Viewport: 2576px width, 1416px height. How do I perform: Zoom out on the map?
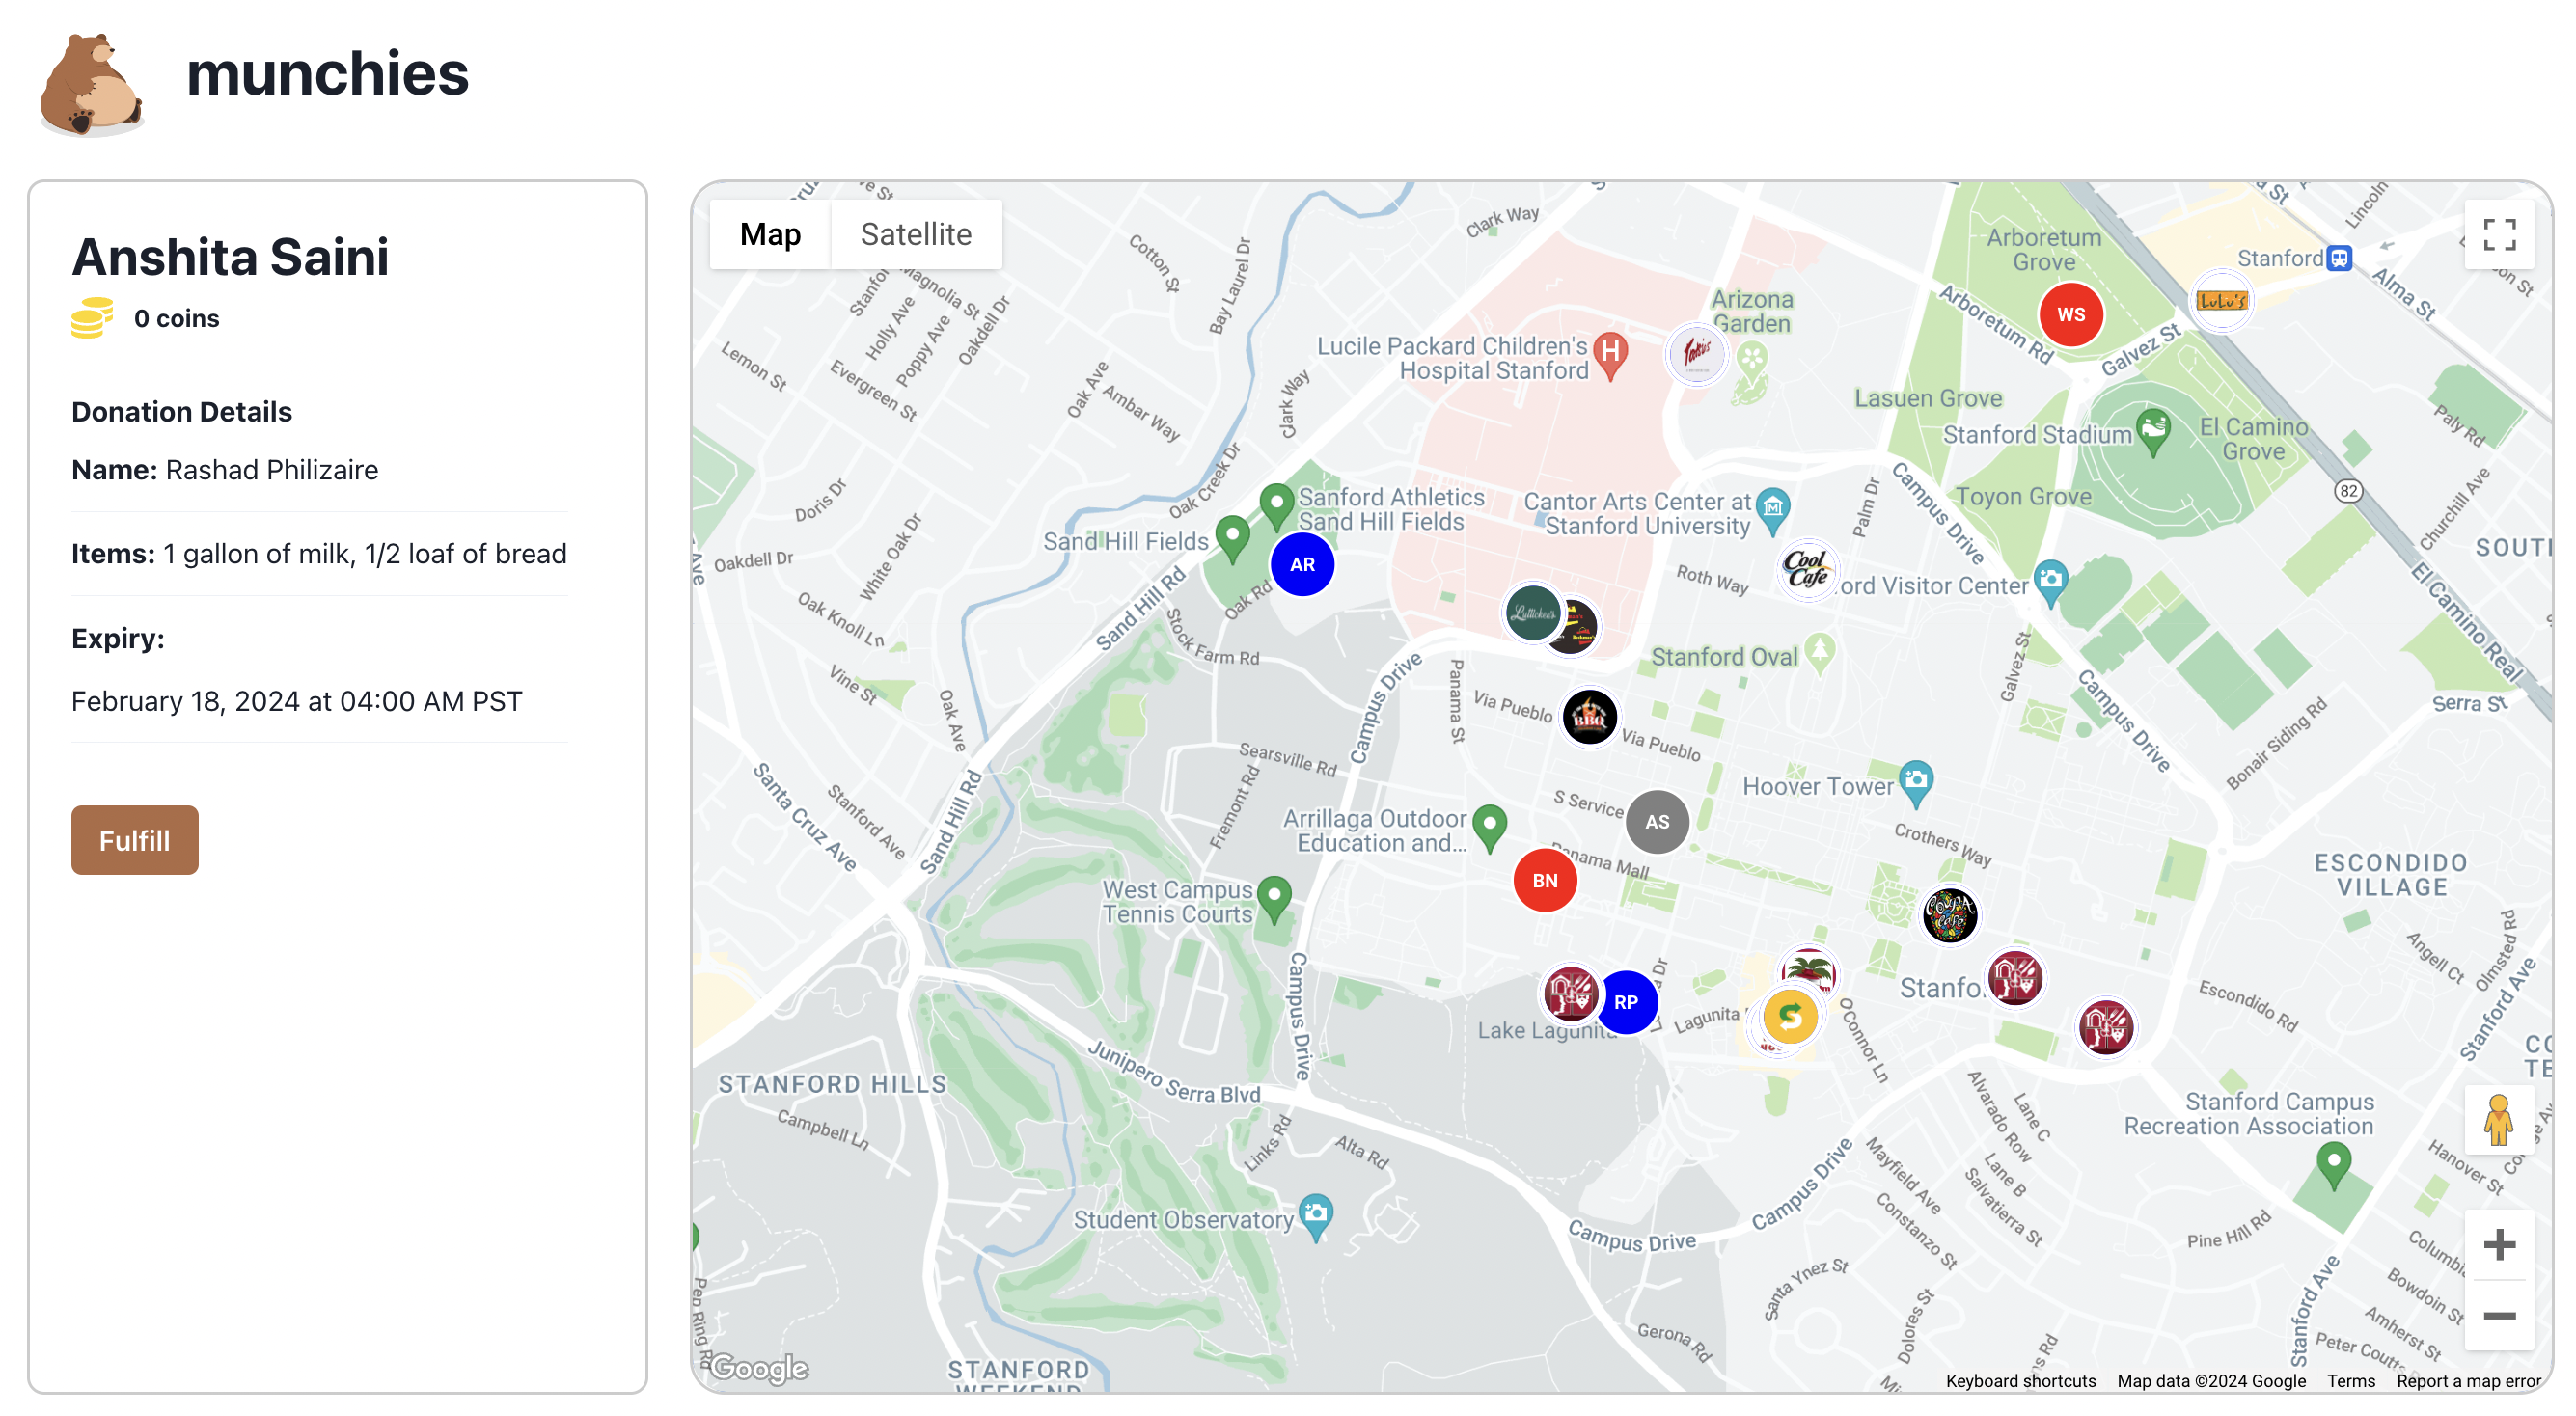(x=2498, y=1315)
